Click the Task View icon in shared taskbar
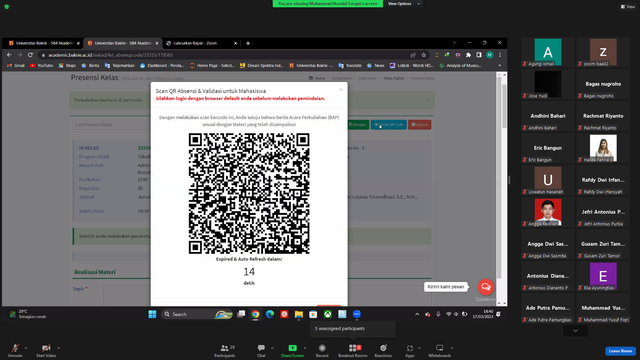This screenshot has width=640, height=360. coord(241,314)
